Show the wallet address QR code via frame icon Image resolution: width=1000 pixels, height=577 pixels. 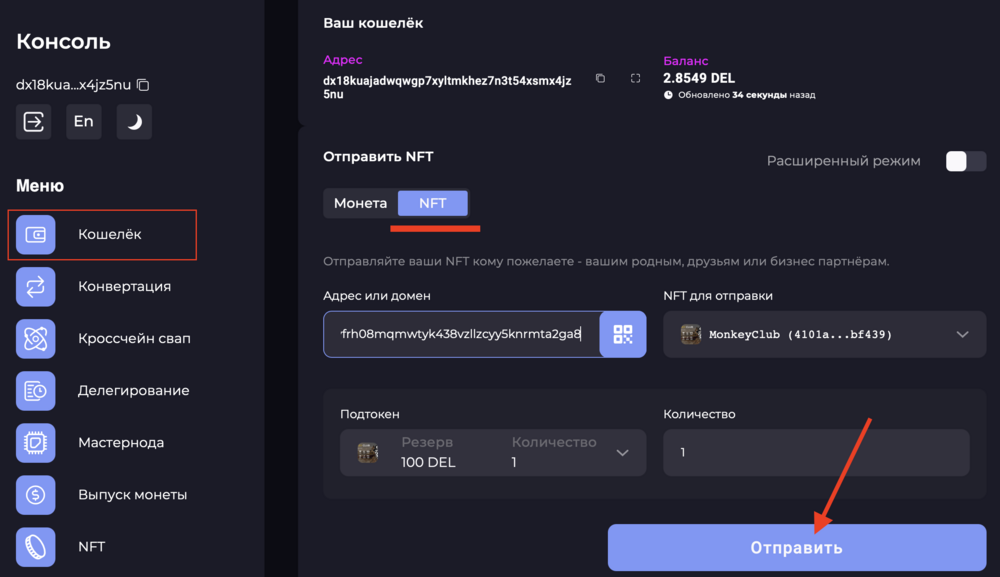[x=635, y=78]
